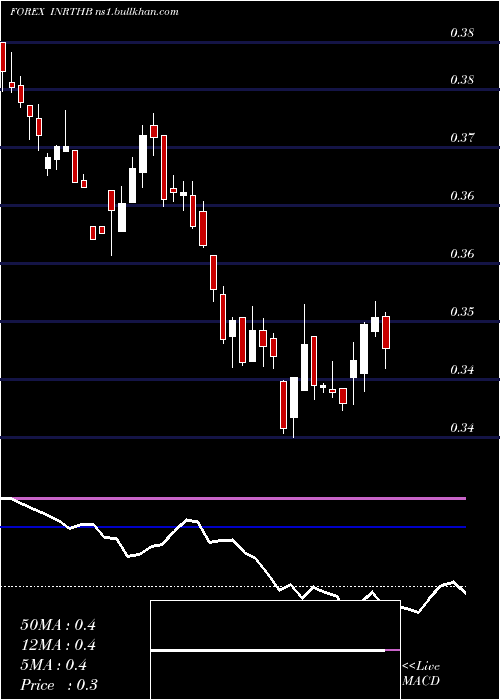
Task: Click the pink horizontal MACD line
Action: [239, 498]
